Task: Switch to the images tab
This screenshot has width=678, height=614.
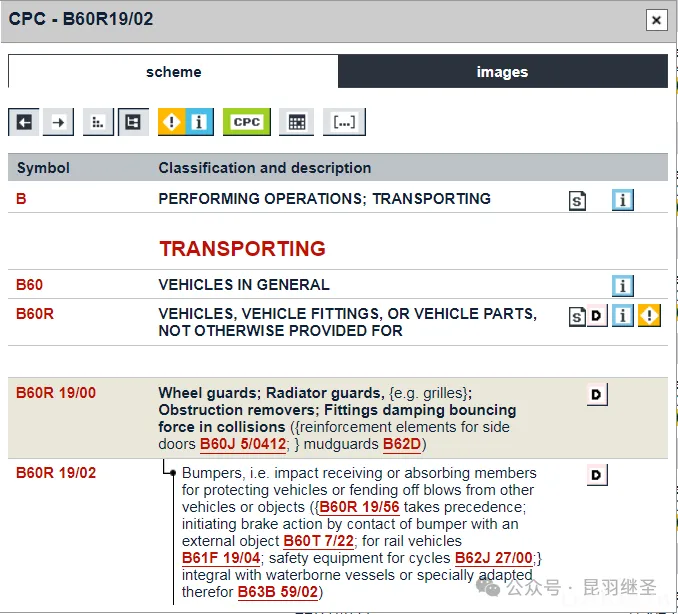Action: pyautogui.click(x=502, y=72)
